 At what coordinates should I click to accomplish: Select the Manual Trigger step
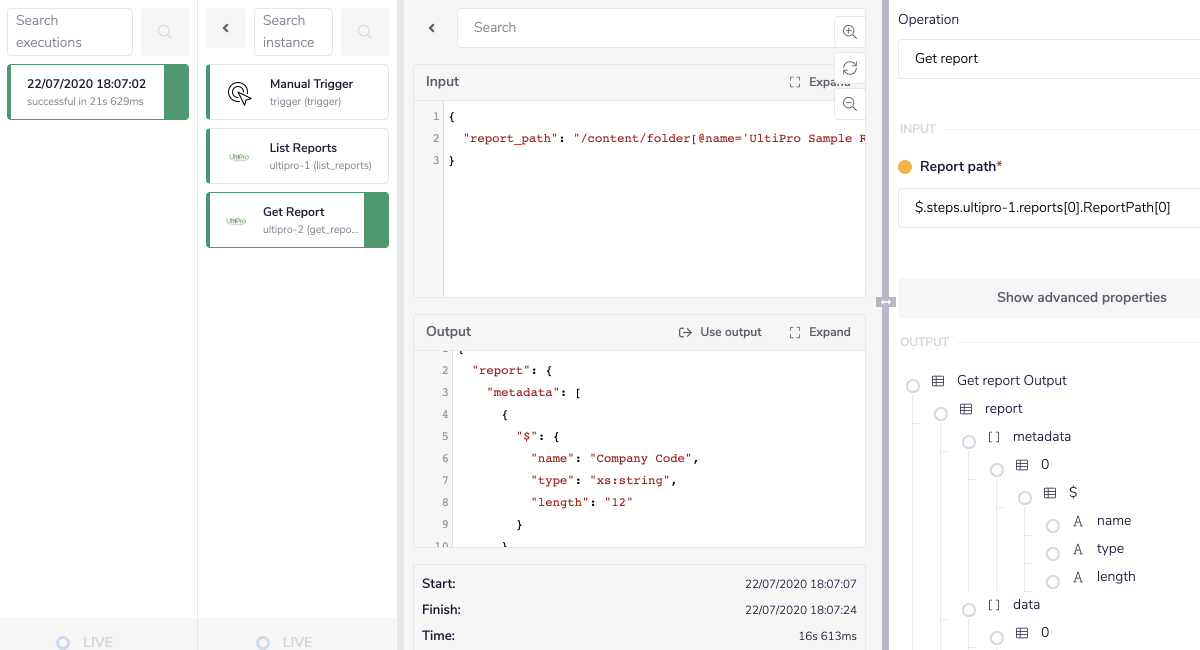pyautogui.click(x=297, y=92)
